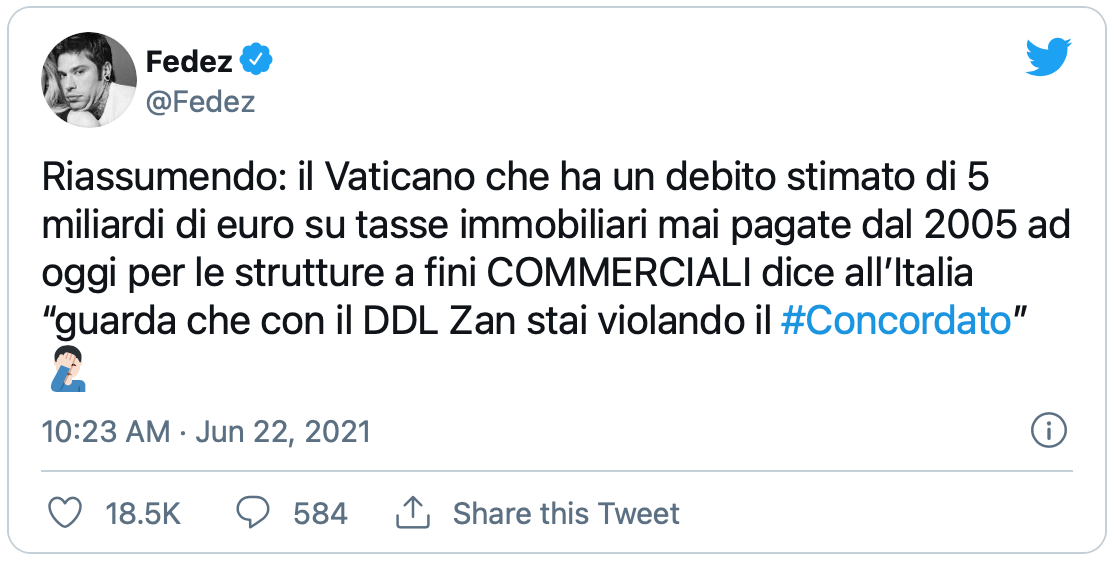Click the facepalm emoji in the tweet
This screenshot has width=1114, height=574.
pyautogui.click(x=68, y=369)
